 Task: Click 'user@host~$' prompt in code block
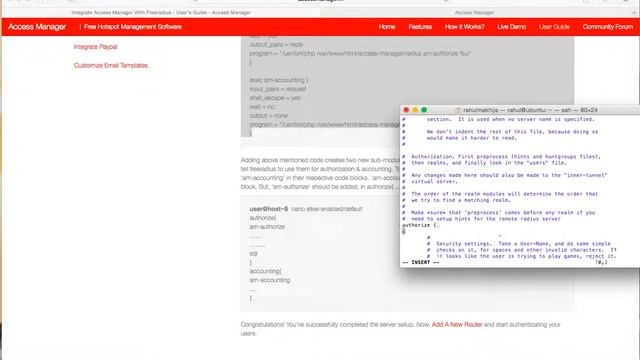[269, 209]
